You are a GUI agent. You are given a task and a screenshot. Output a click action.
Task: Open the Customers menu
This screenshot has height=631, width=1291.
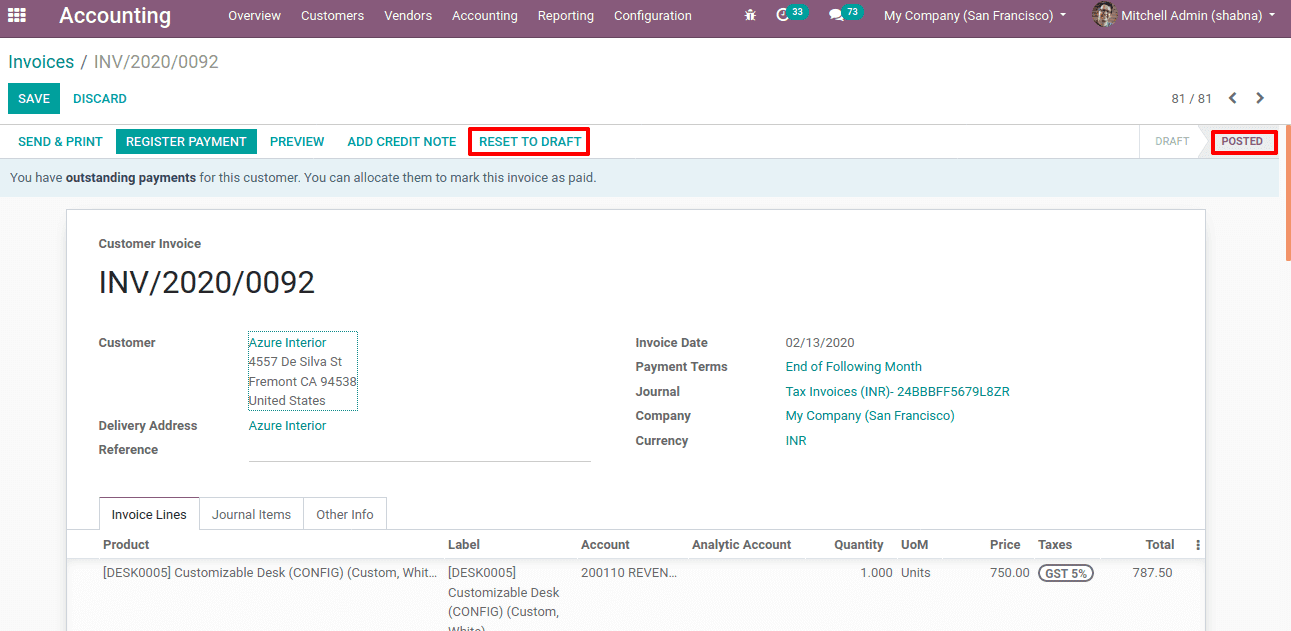click(x=332, y=16)
